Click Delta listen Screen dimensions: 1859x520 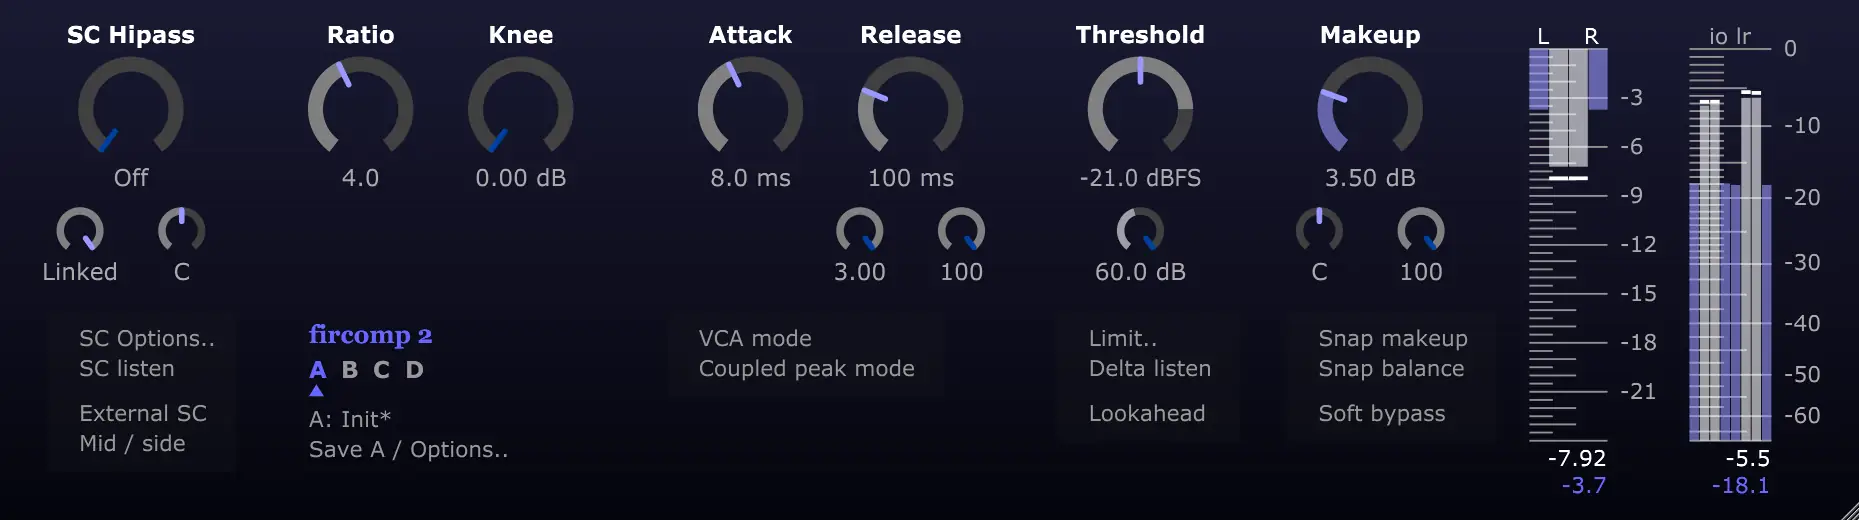coord(1150,369)
